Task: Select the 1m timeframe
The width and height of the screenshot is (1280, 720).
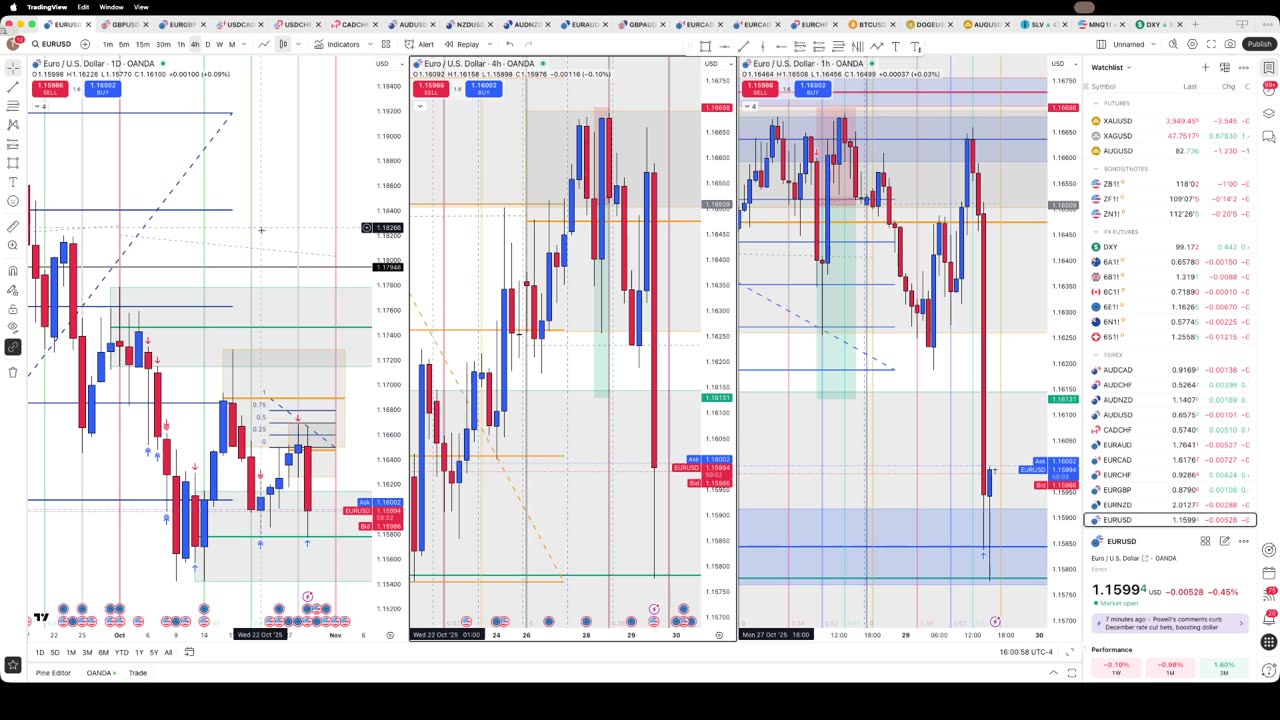Action: click(107, 44)
